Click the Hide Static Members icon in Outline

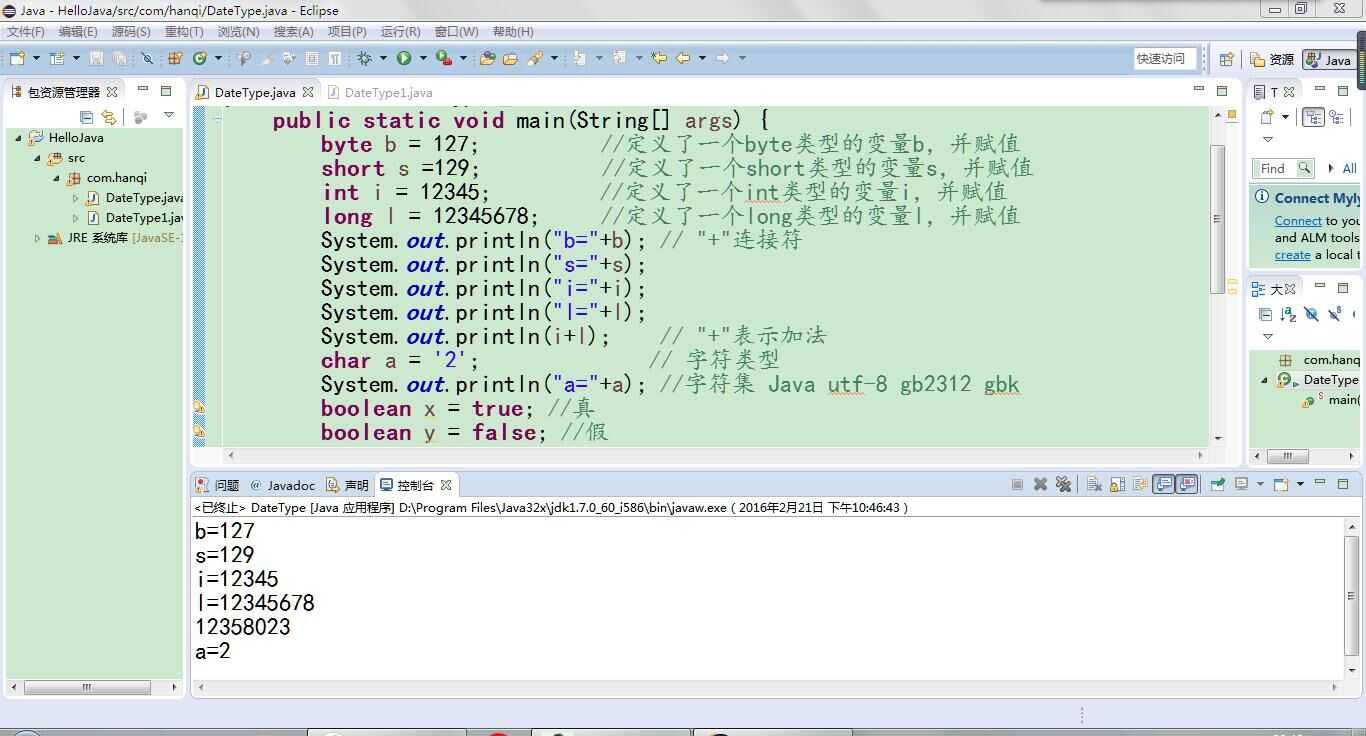1334,314
